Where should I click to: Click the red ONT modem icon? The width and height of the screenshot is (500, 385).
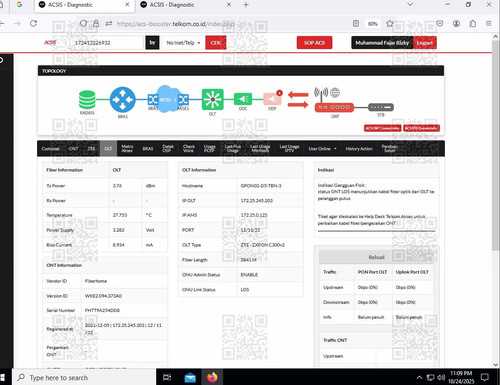pyautogui.click(x=334, y=108)
